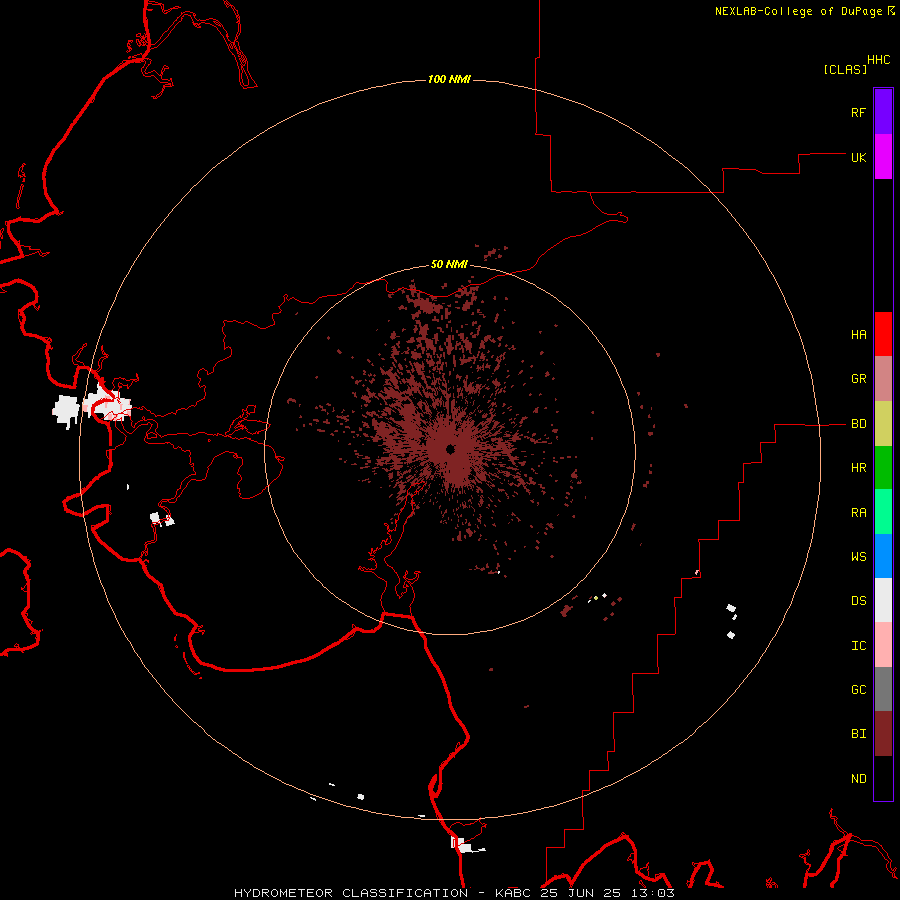Click the 50 NMI range ring label
Screen dimensions: 900x900
point(449,265)
